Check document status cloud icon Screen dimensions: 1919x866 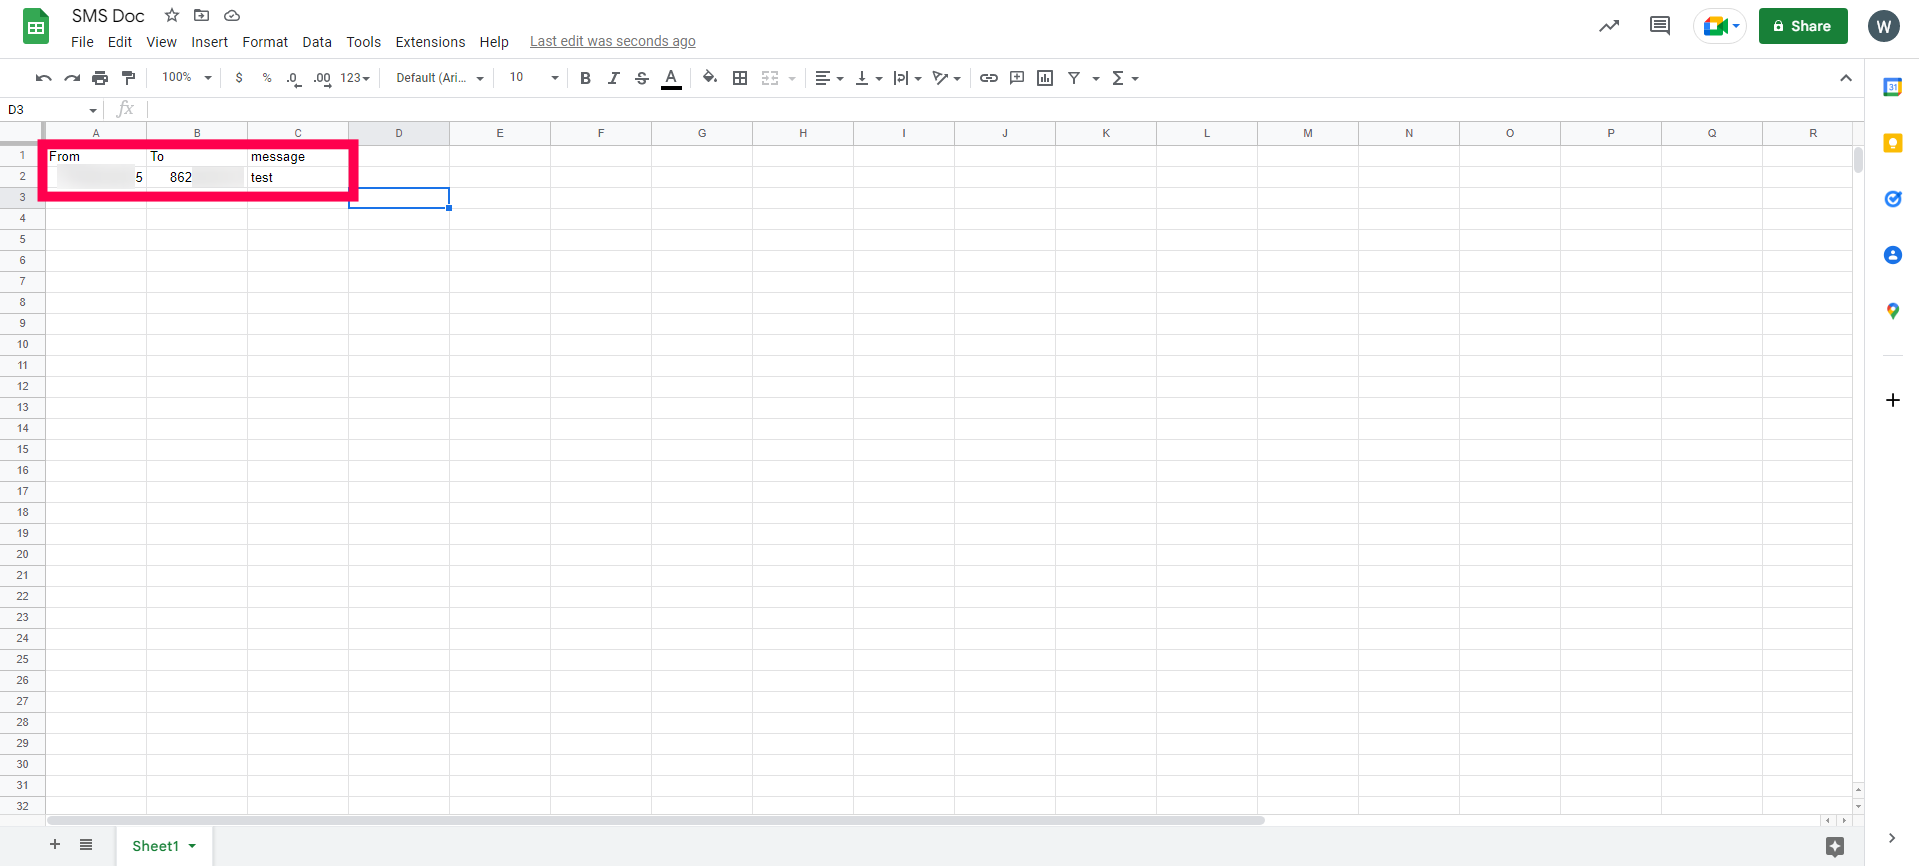(x=232, y=15)
